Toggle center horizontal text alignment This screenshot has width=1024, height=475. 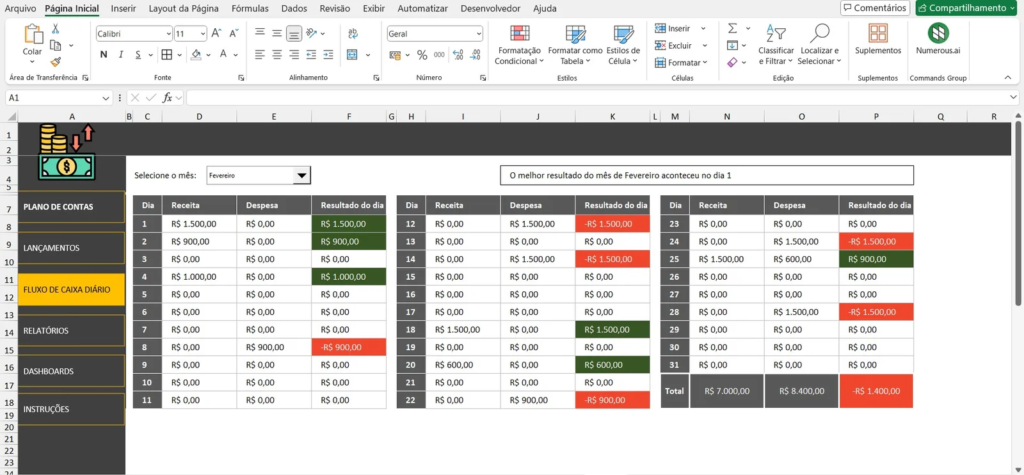(x=277, y=55)
